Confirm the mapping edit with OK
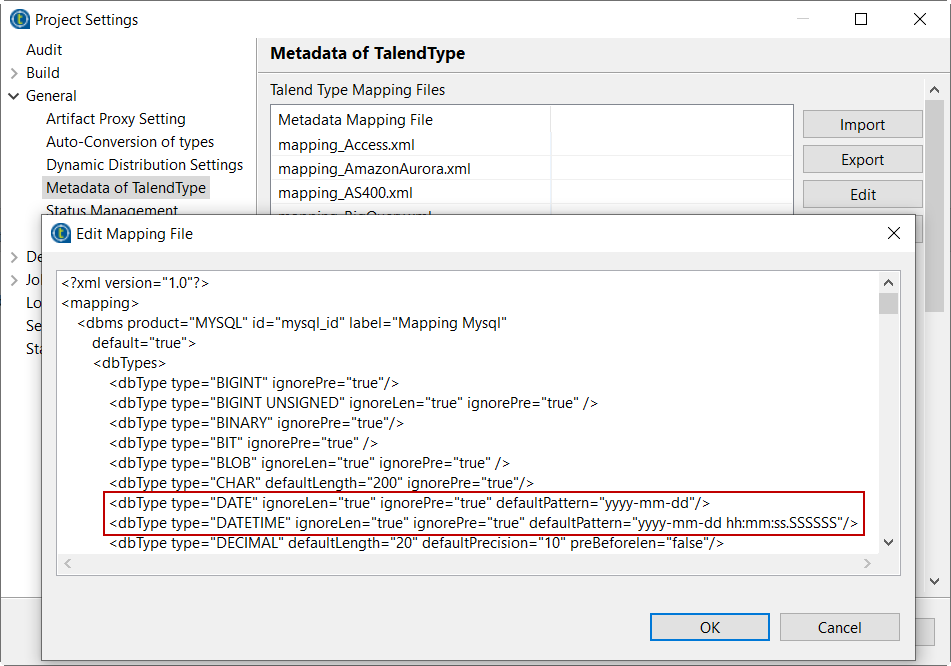The image size is (951, 666). (709, 628)
